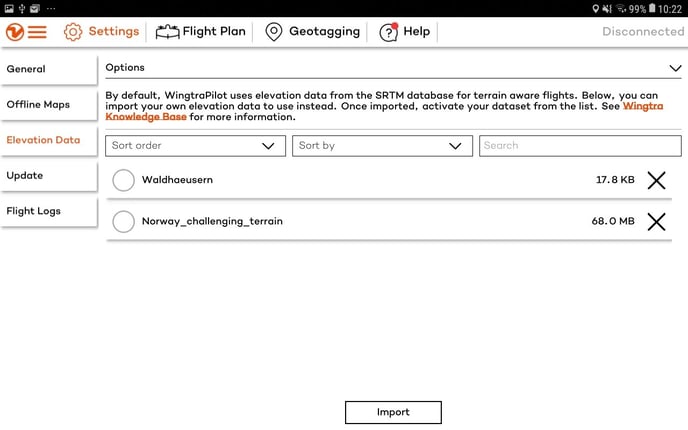688x430 pixels.
Task: Open the Settings tab
Action: (101, 32)
